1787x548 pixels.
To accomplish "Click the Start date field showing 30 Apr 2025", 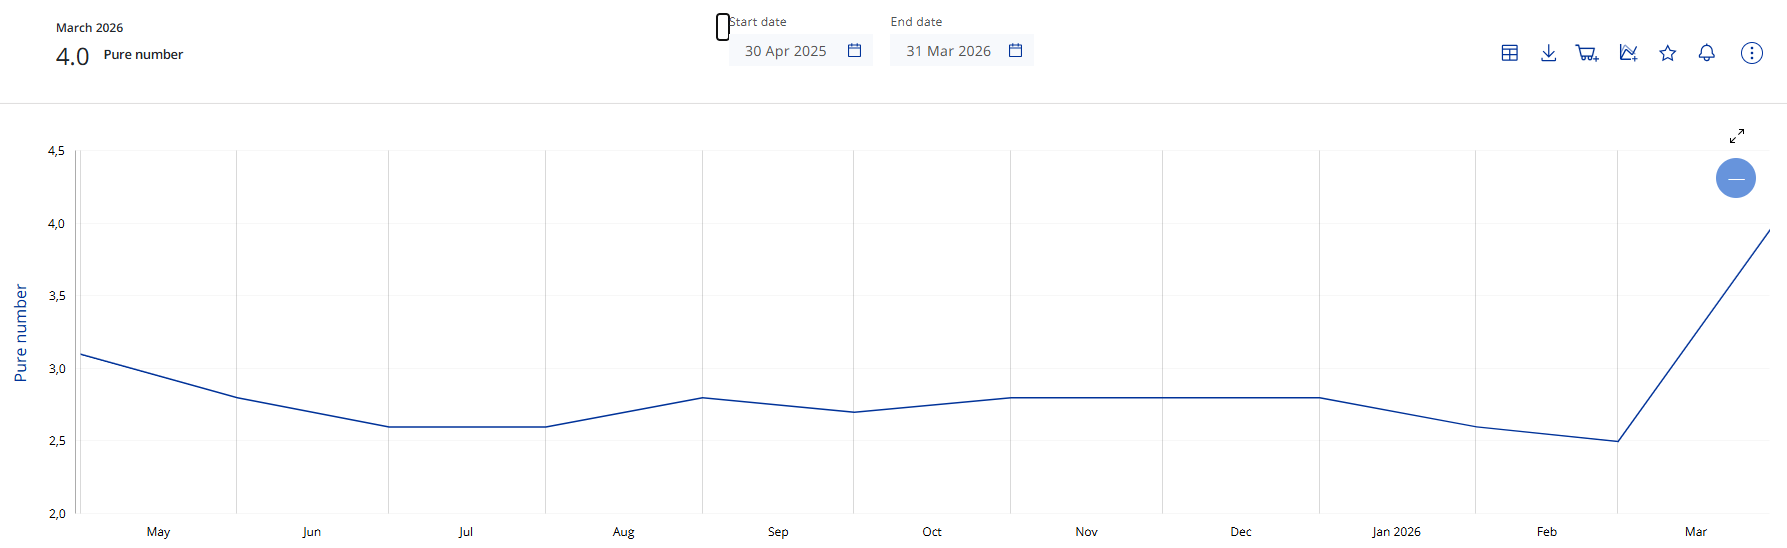I will [x=786, y=51].
